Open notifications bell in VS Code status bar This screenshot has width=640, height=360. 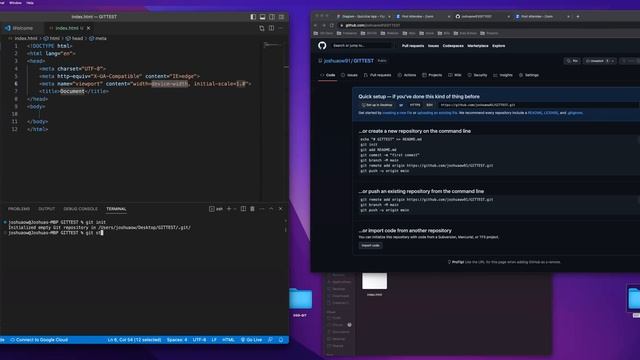(281, 340)
